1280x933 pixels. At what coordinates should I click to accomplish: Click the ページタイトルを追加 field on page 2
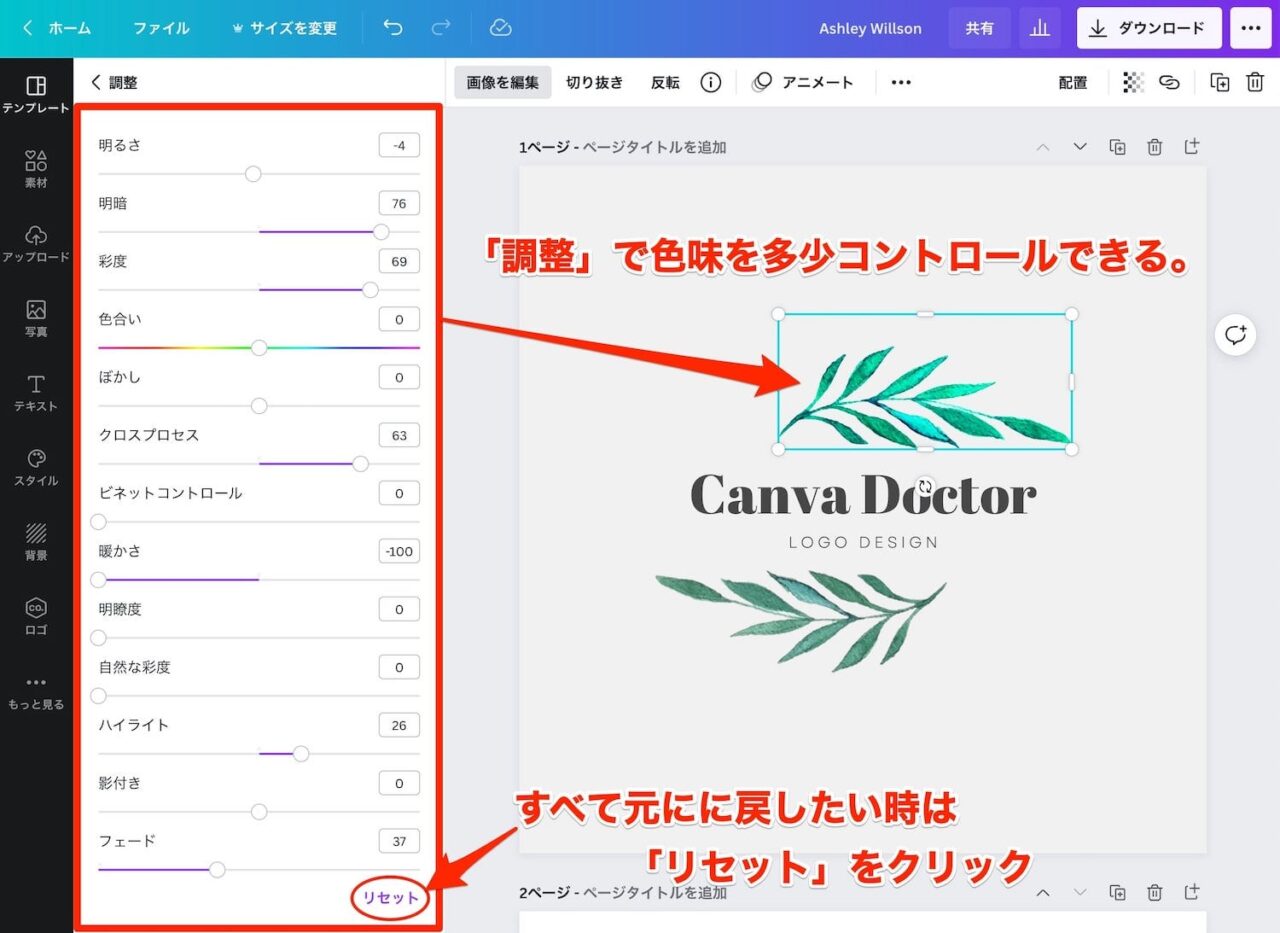coord(655,892)
